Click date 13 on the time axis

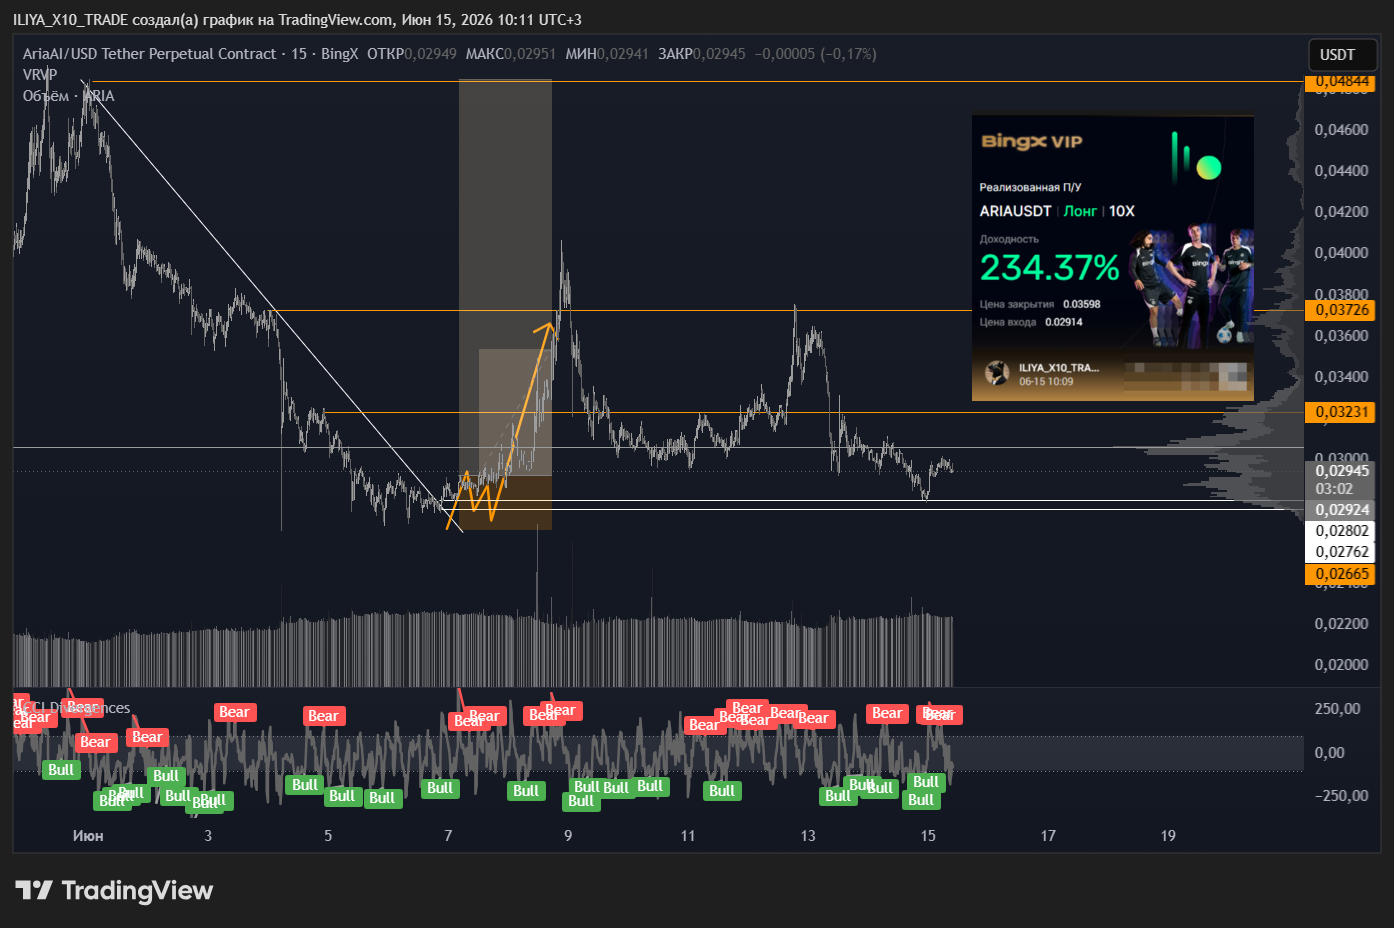pos(808,836)
